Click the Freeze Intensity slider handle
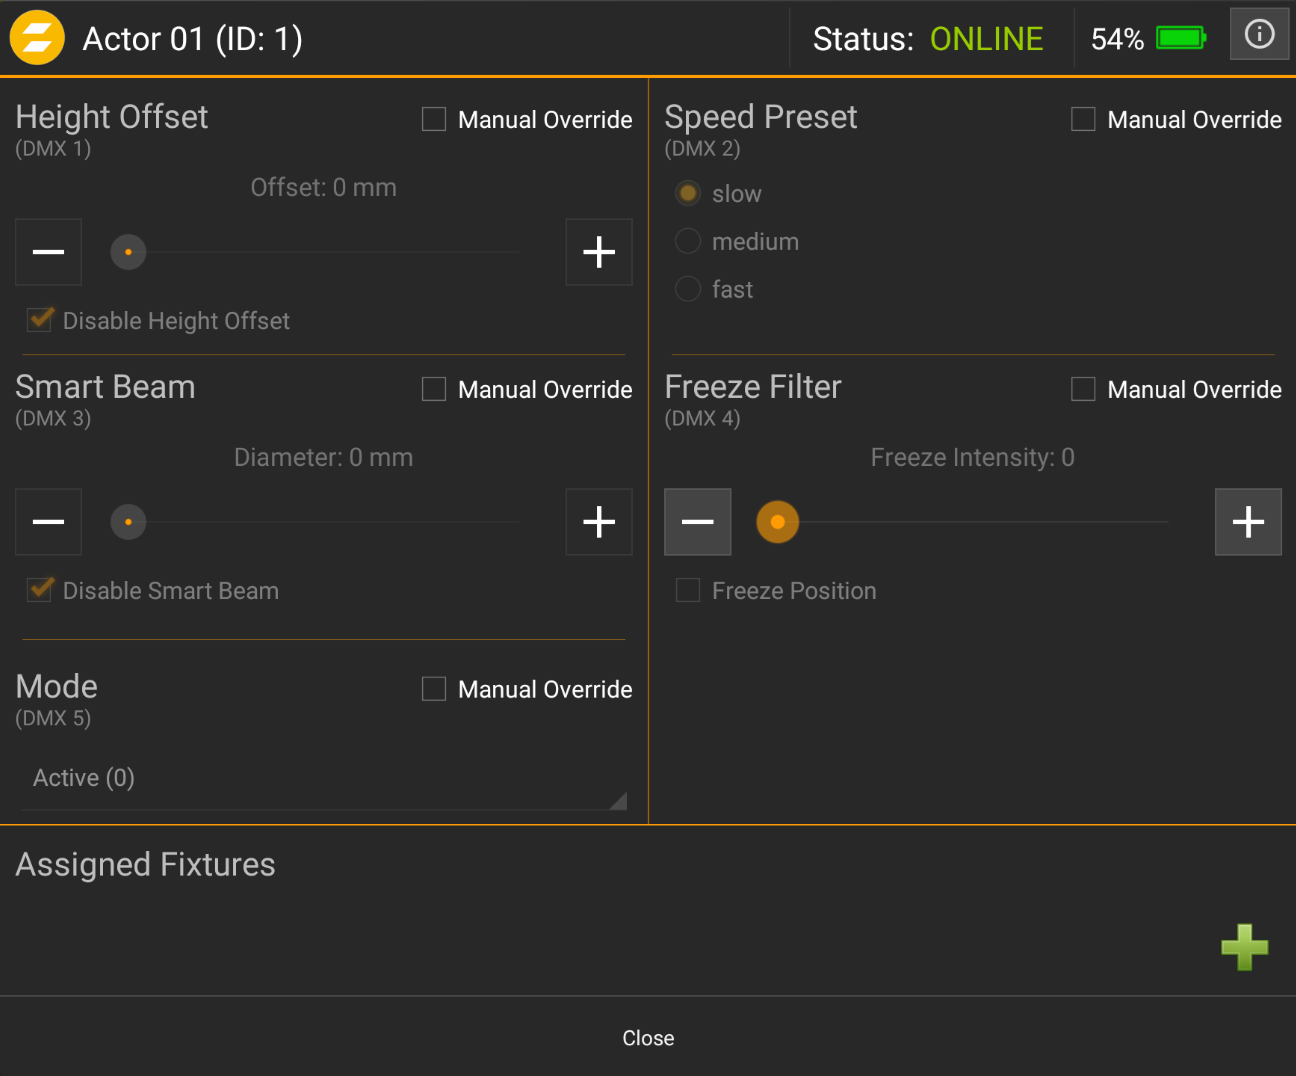 (777, 521)
